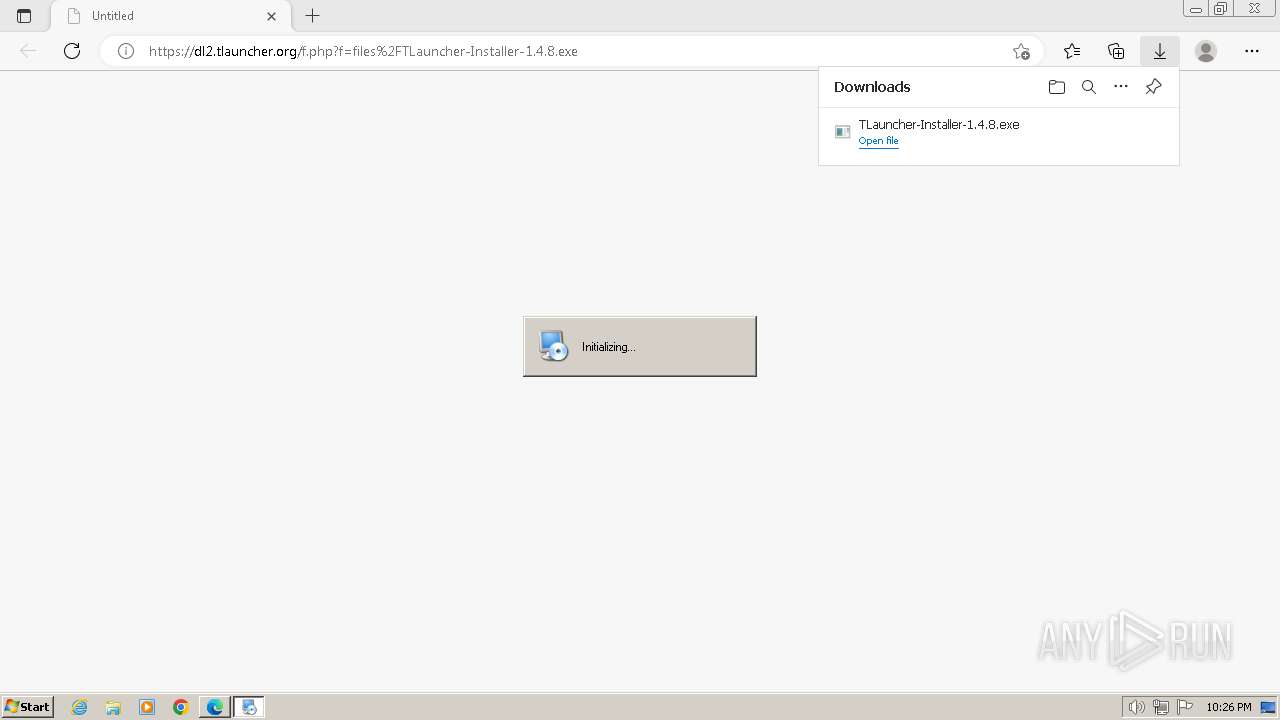
Task: Toggle the Downloads toolbar button
Action: pyautogui.click(x=1160, y=51)
